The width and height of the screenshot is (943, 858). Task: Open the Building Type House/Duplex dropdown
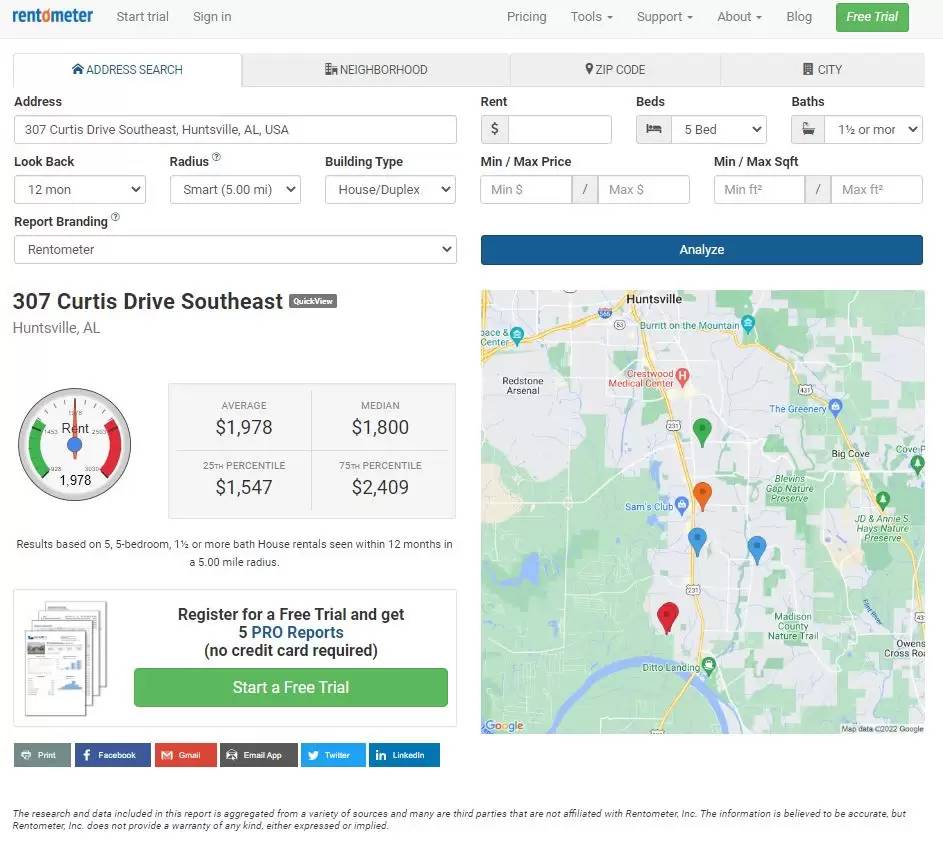[x=390, y=190]
